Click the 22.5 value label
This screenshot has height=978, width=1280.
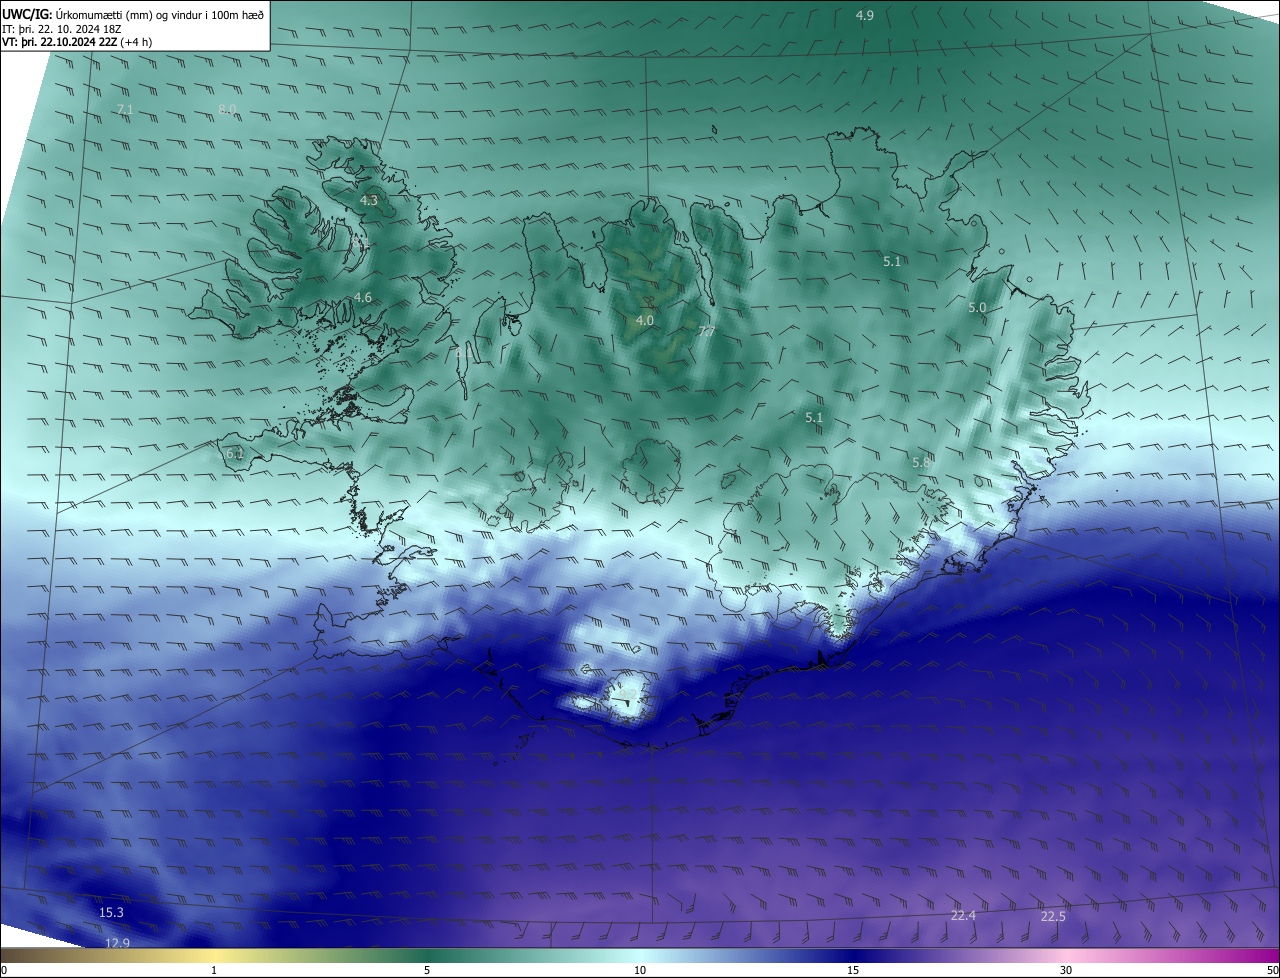point(1053,916)
